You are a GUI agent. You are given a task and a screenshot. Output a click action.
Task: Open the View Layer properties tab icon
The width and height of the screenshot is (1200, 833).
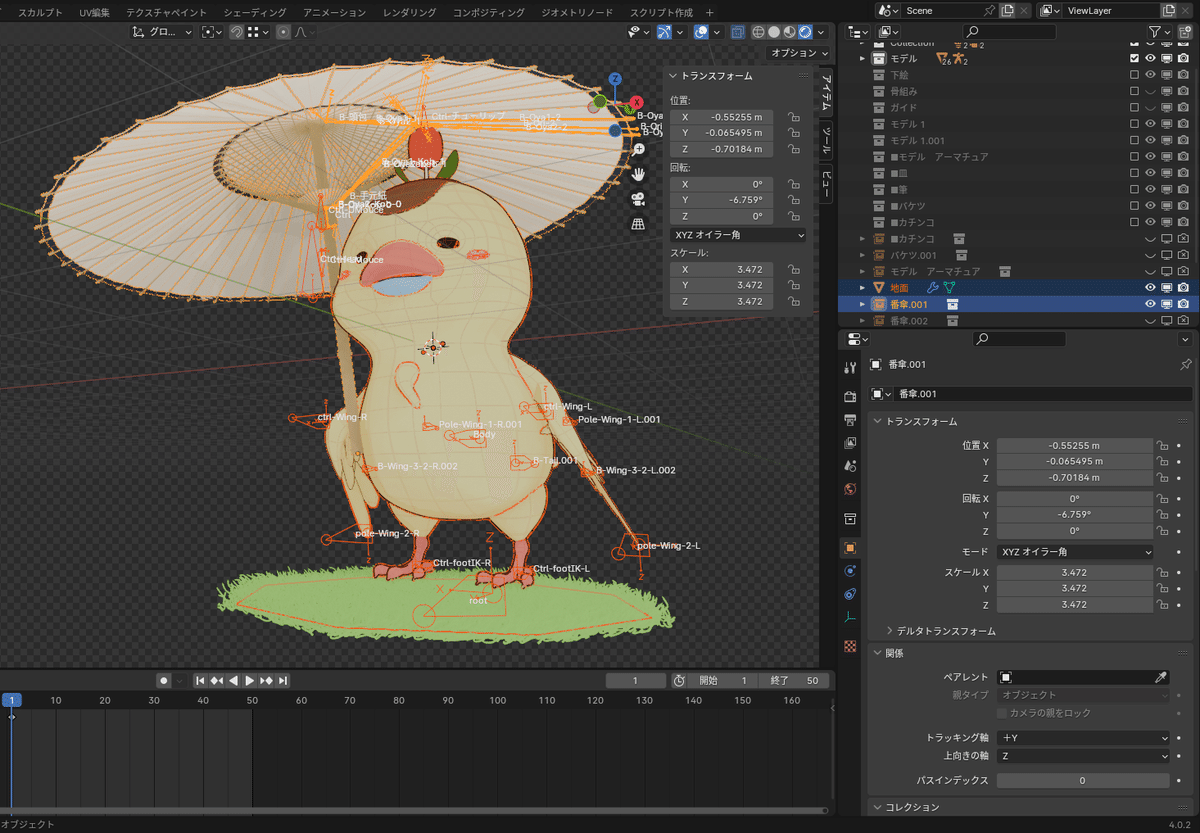(850, 442)
